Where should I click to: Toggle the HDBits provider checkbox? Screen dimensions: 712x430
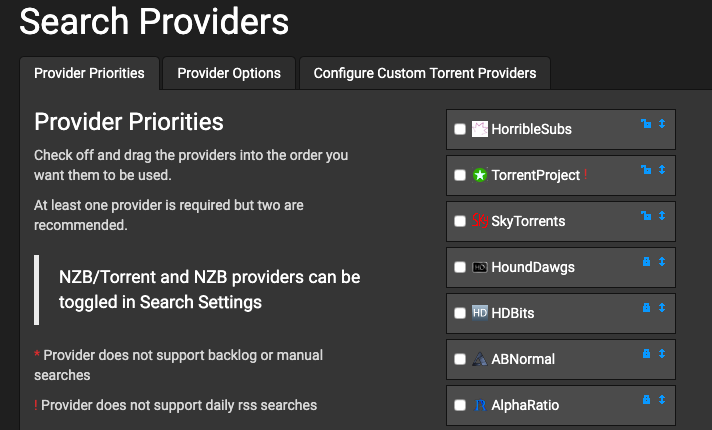(460, 313)
